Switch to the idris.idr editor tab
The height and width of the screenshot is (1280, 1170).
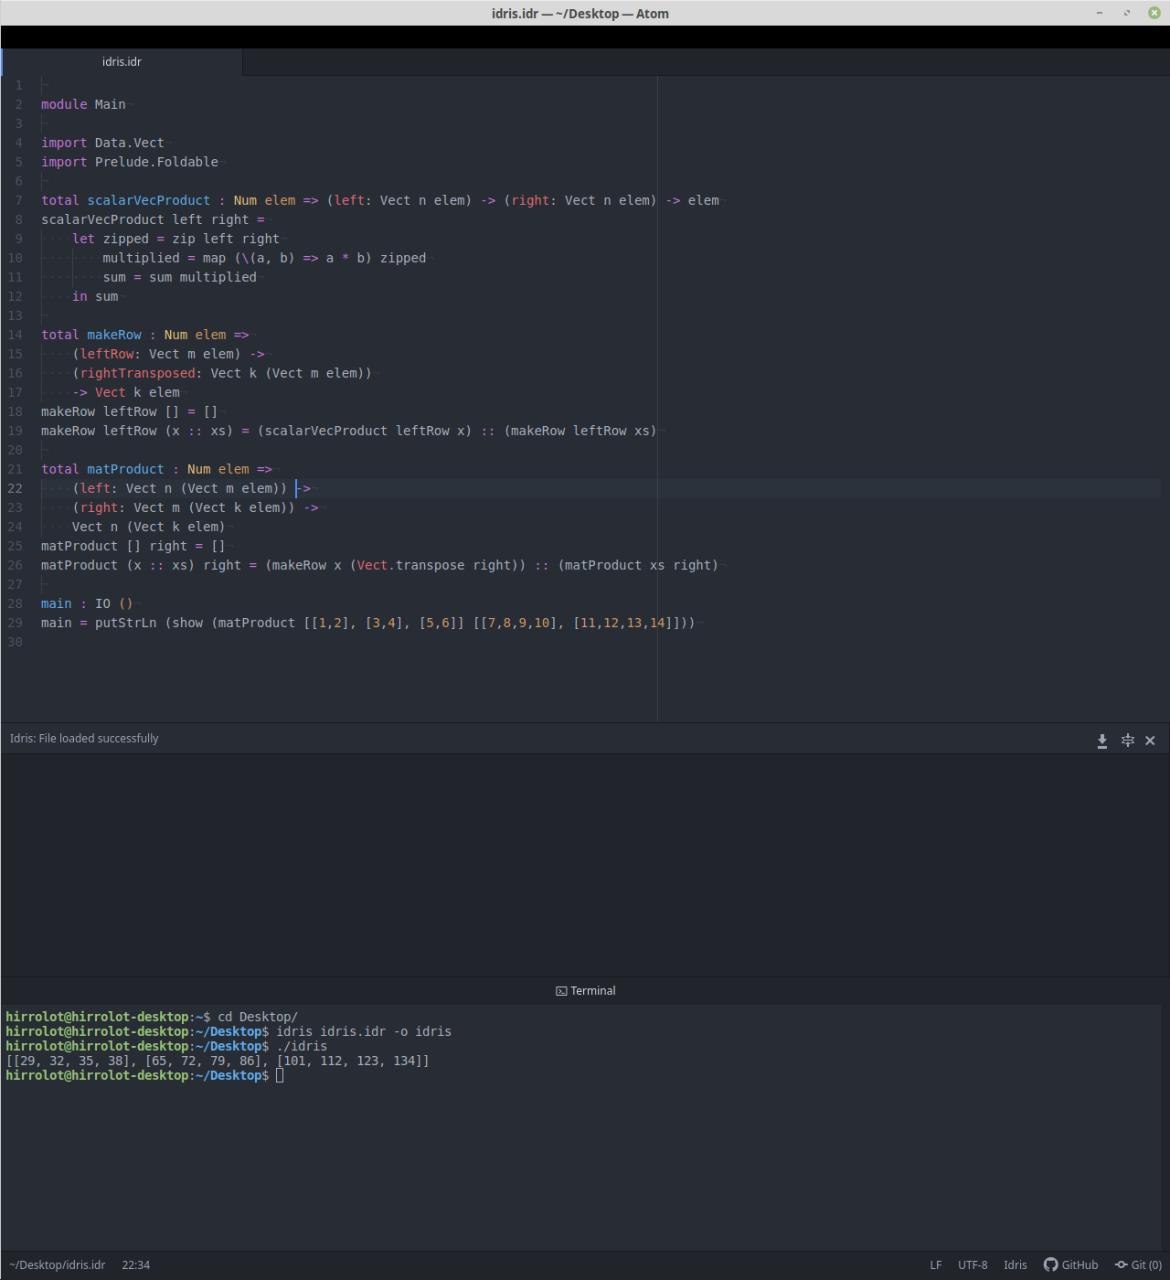tap(122, 62)
